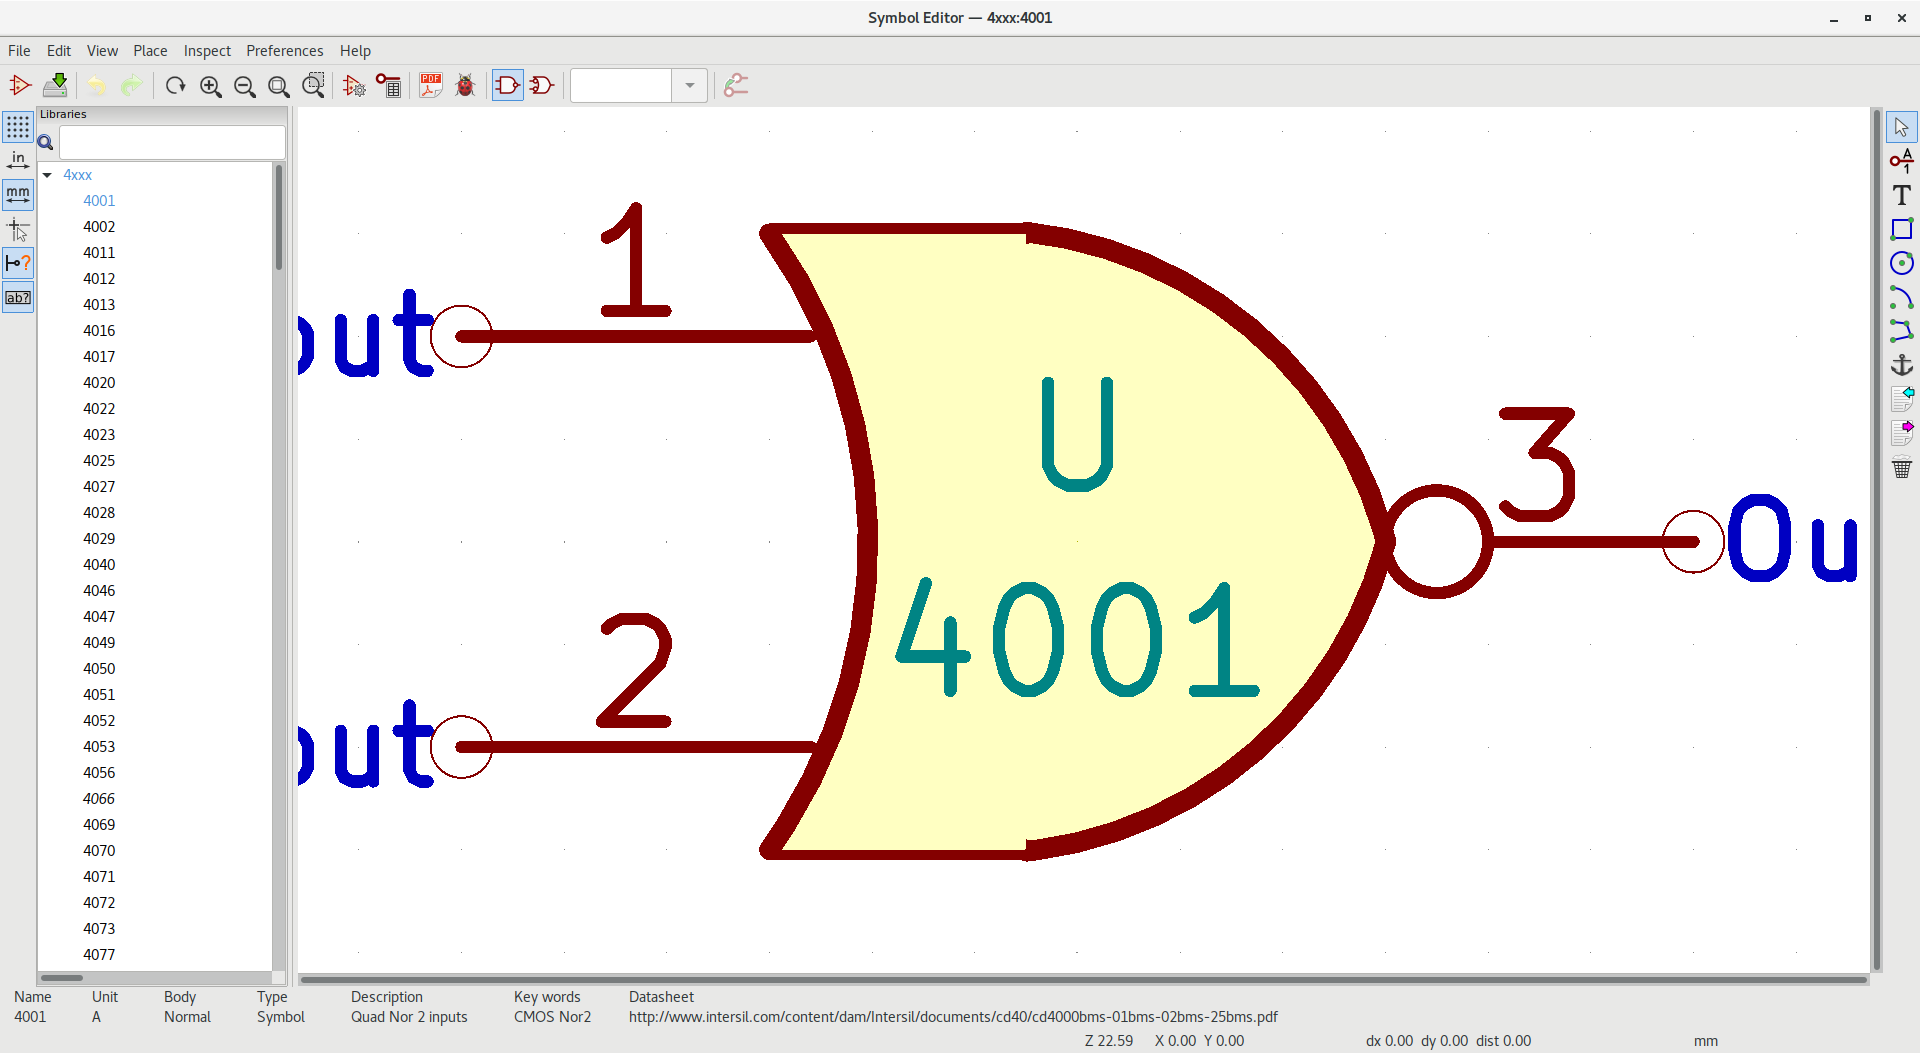1920x1053 pixels.
Task: Select symbol 4011 in the library list
Action: click(99, 253)
